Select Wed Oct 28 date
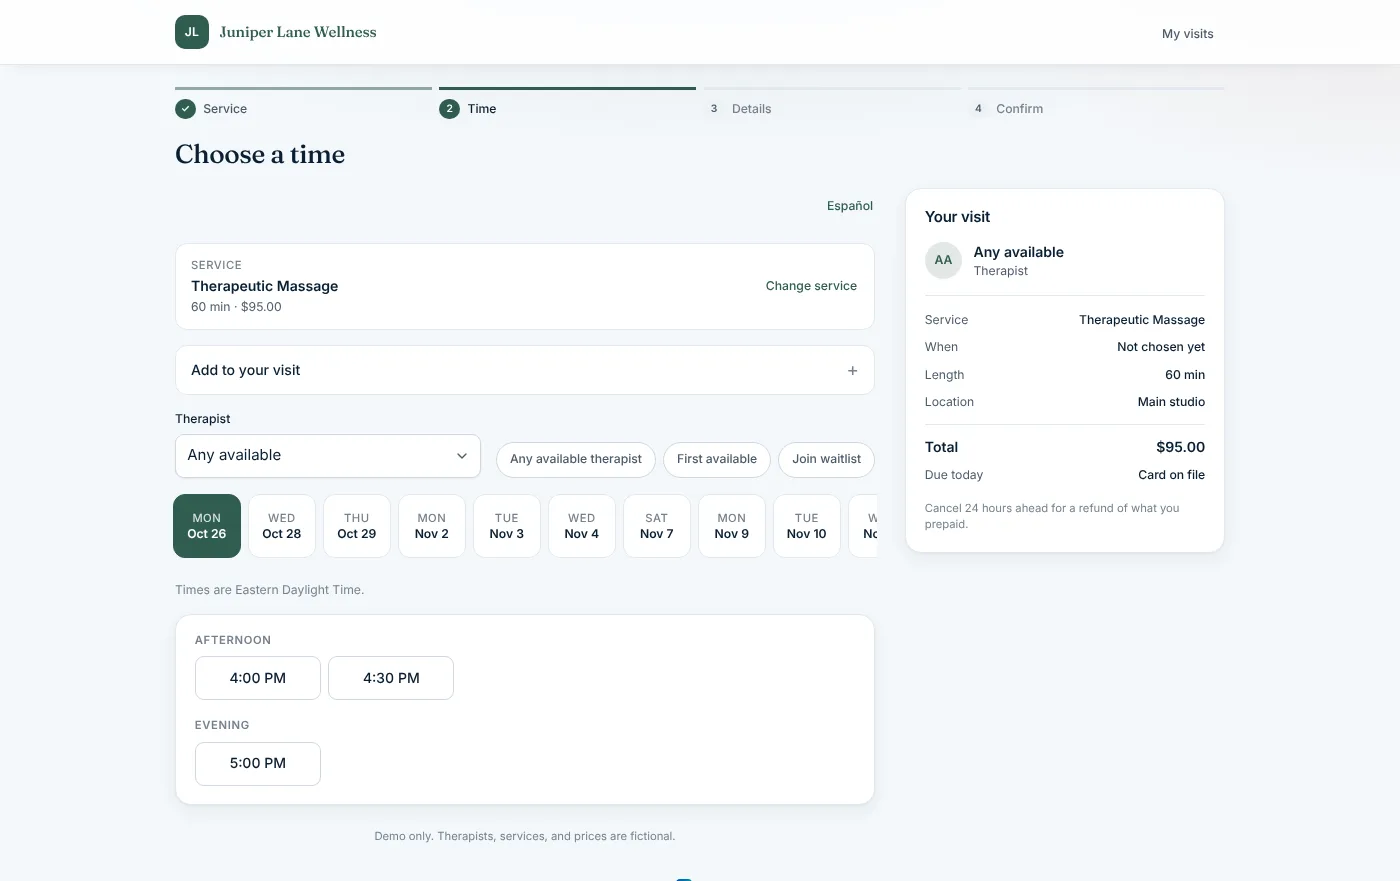1400x881 pixels. 282,526
